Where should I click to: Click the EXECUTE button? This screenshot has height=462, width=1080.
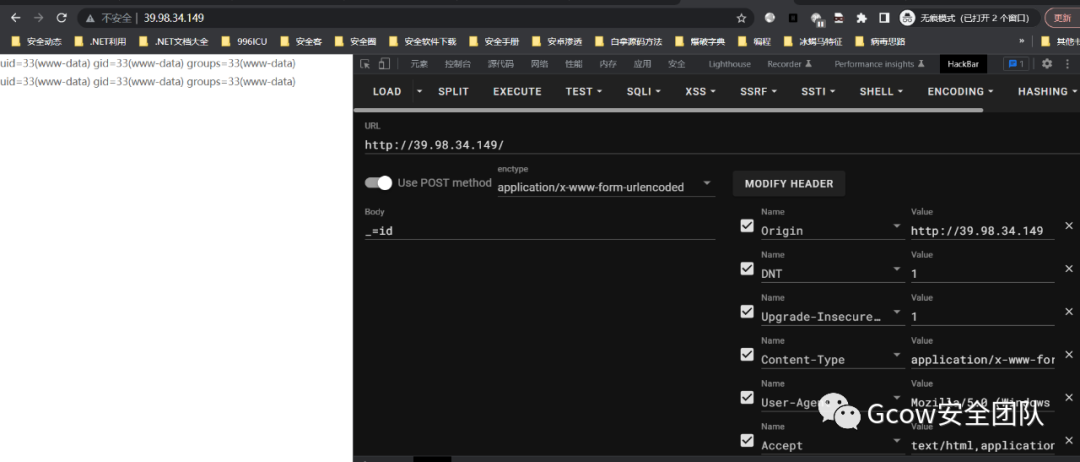517,92
